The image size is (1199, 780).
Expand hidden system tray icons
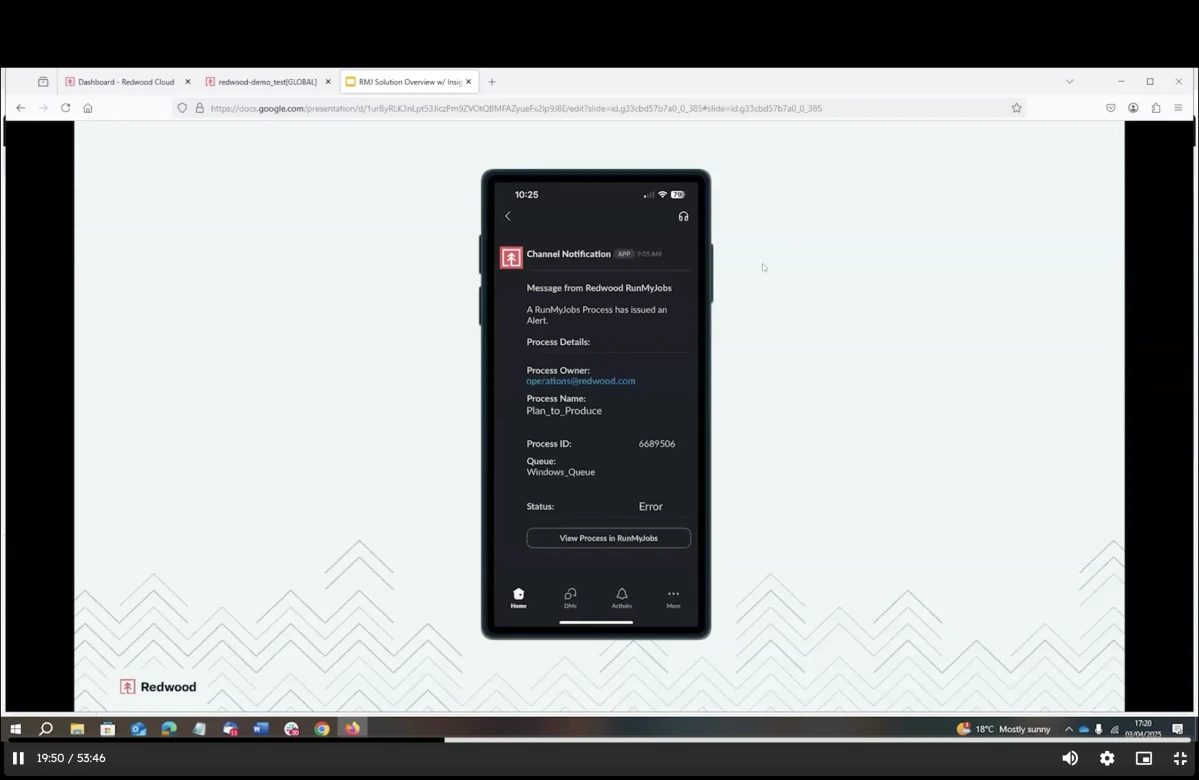point(1069,729)
